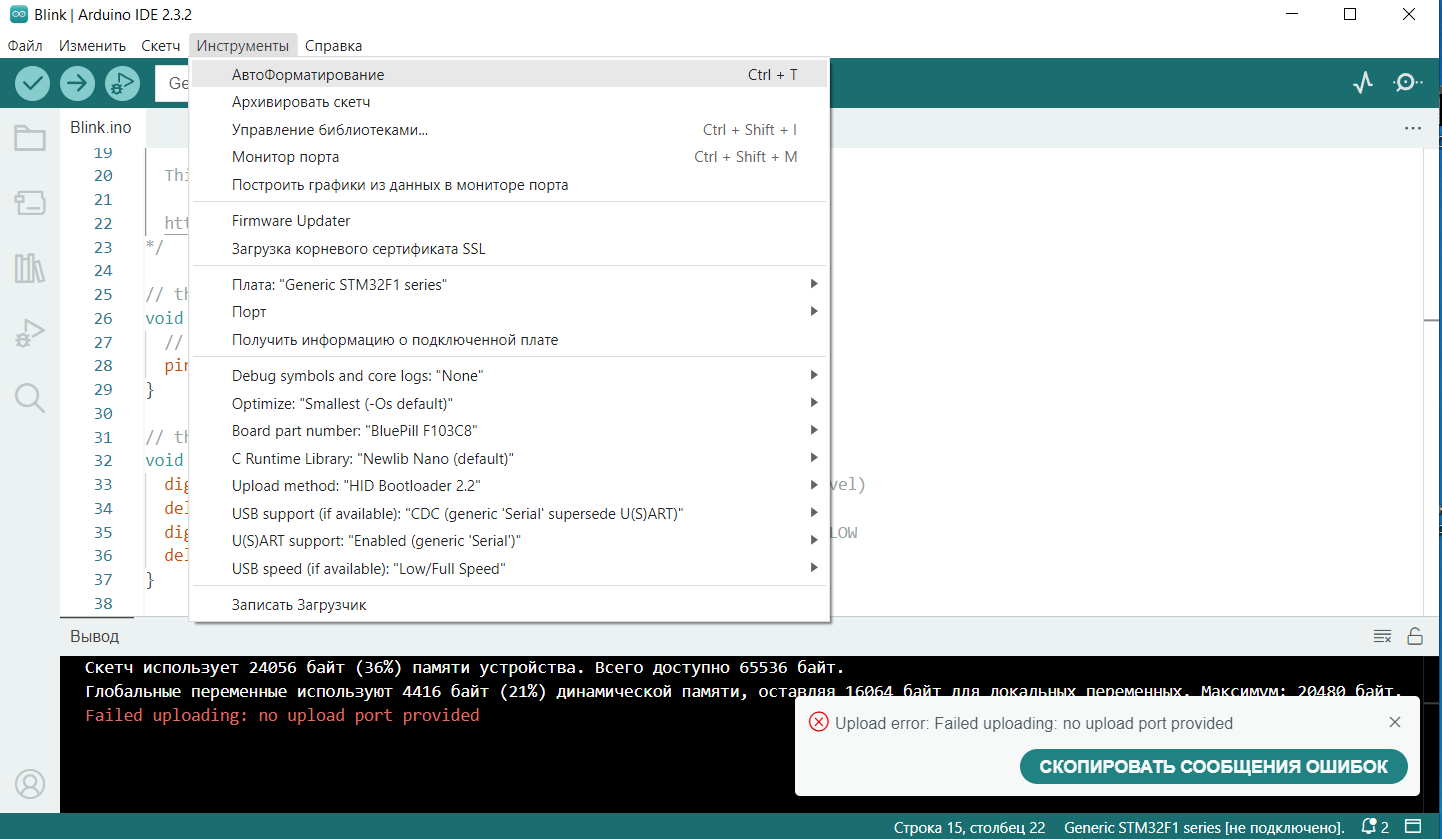Open the Sketchbook folder sidebar icon

click(x=30, y=139)
